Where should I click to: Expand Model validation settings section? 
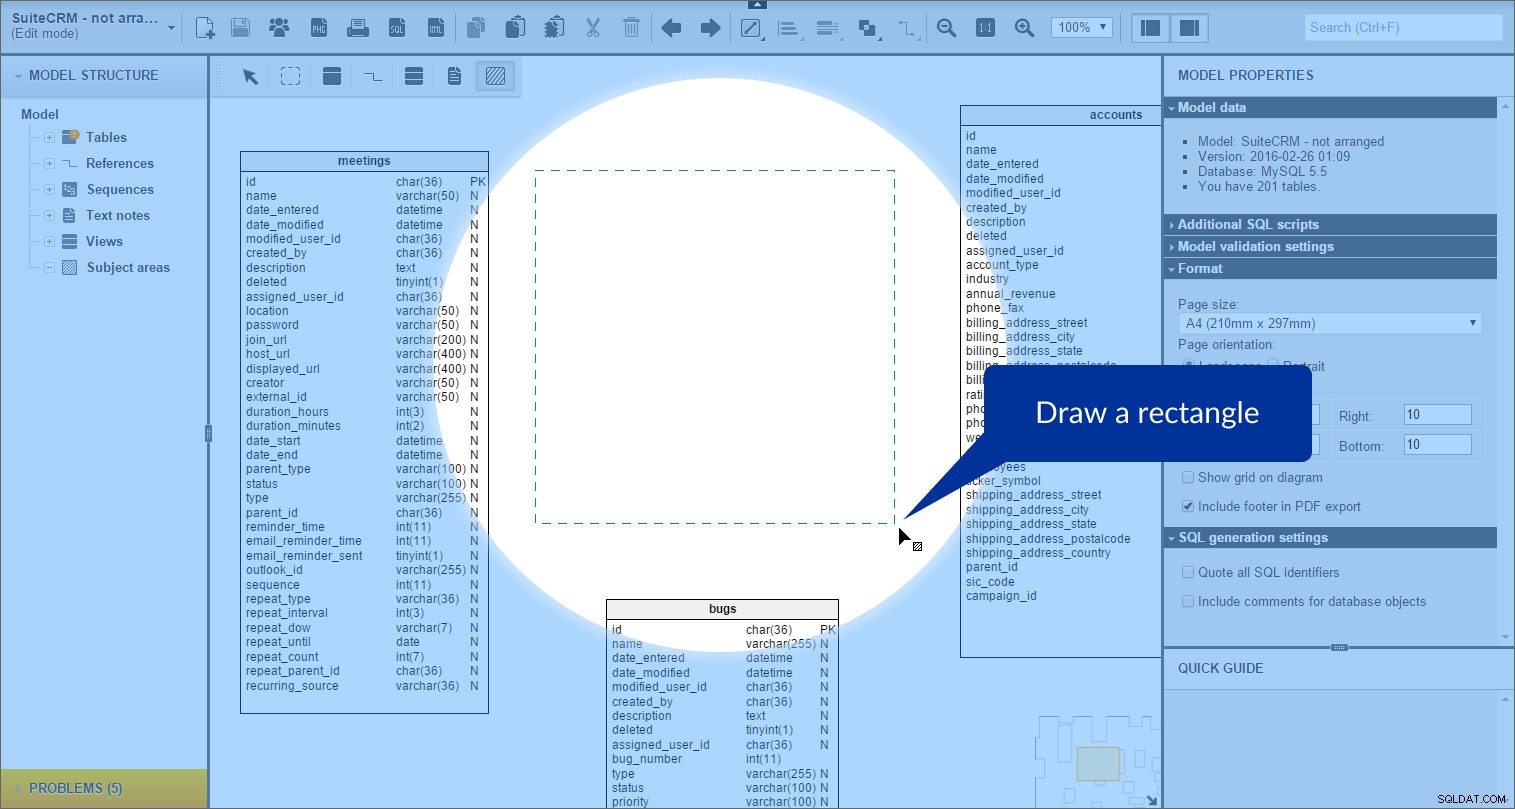tap(1330, 247)
